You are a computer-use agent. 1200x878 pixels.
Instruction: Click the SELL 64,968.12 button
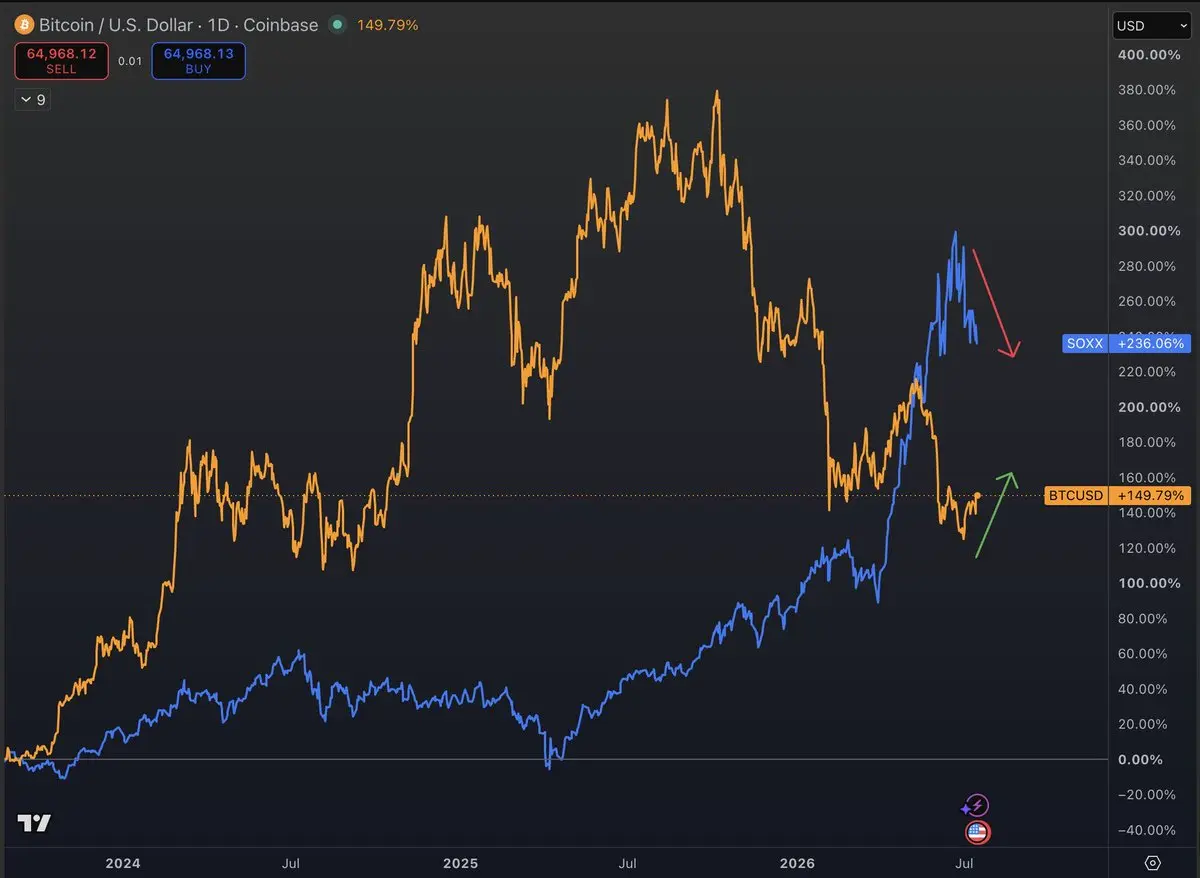(60, 61)
